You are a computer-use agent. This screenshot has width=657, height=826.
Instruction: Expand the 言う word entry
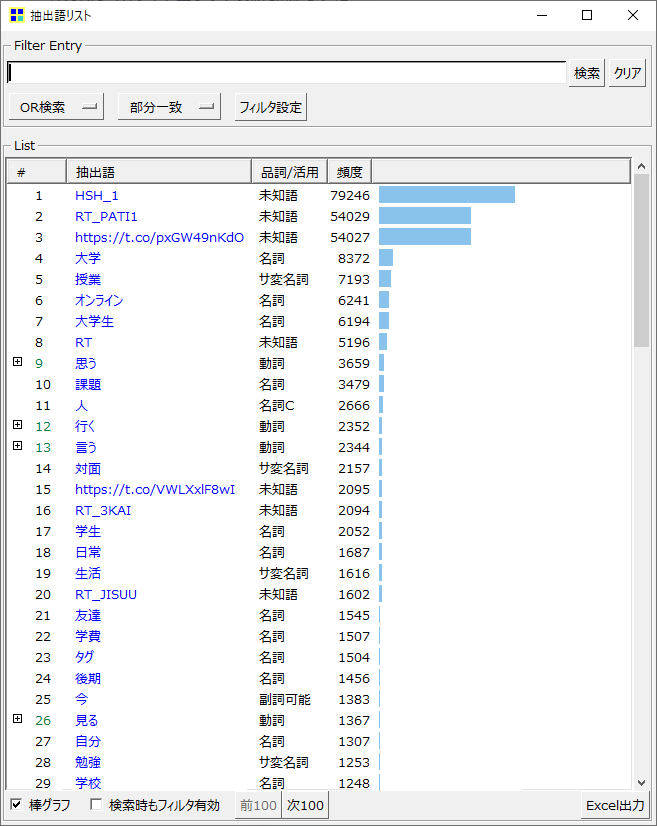pyautogui.click(x=17, y=446)
